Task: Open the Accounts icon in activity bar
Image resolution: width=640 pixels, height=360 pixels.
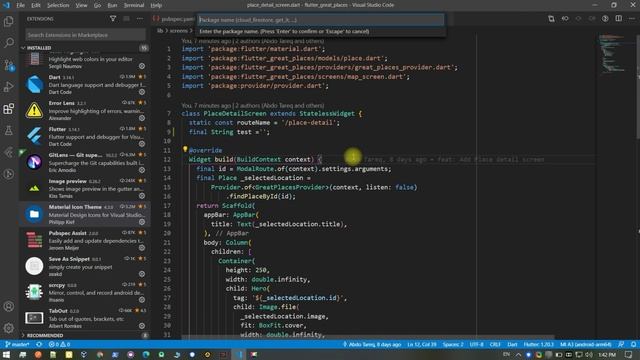Action: tap(9, 306)
